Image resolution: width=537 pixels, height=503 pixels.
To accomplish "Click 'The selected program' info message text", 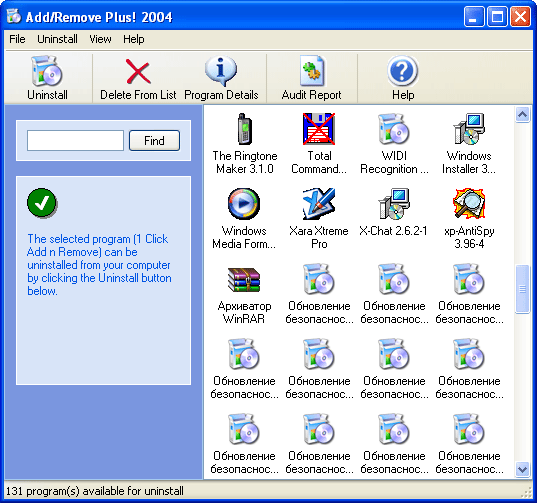I will click(x=99, y=265).
